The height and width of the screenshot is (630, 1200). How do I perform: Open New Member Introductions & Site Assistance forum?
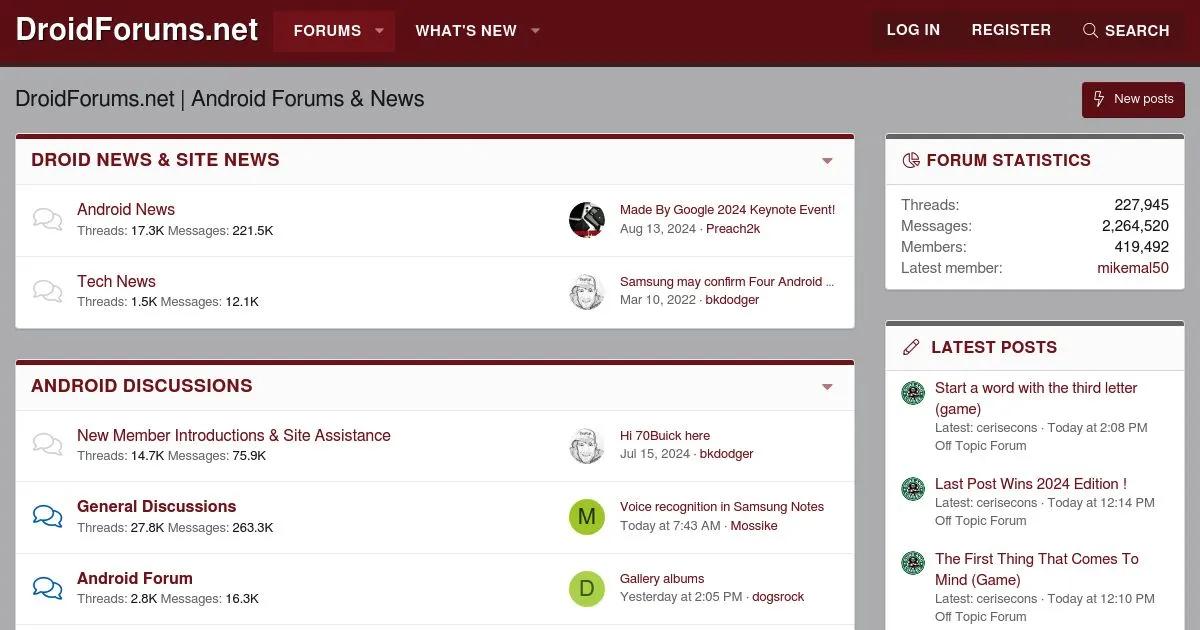point(234,435)
